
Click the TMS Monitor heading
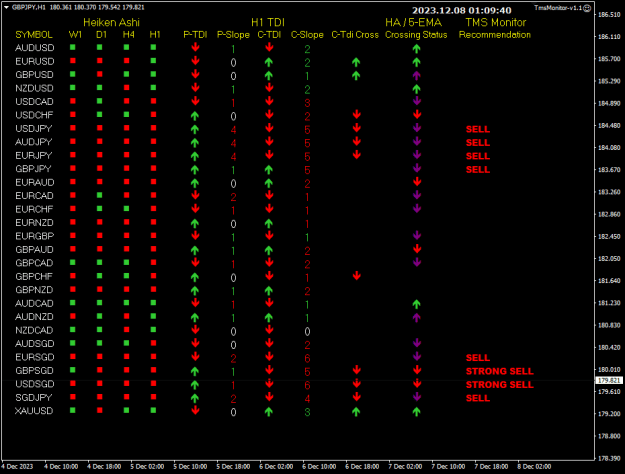tap(496, 22)
